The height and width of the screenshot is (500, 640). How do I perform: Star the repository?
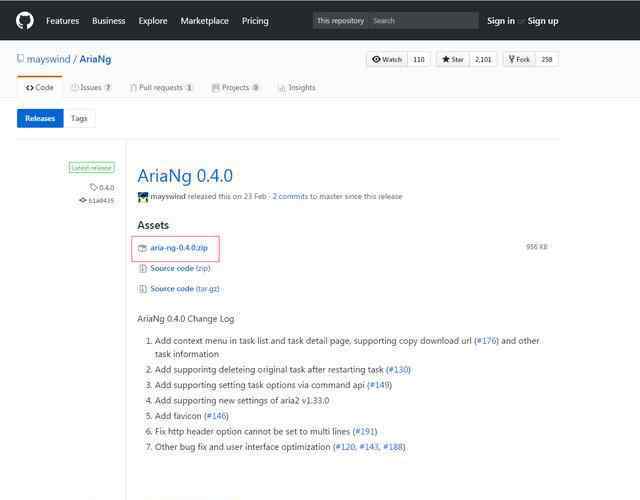pos(453,60)
